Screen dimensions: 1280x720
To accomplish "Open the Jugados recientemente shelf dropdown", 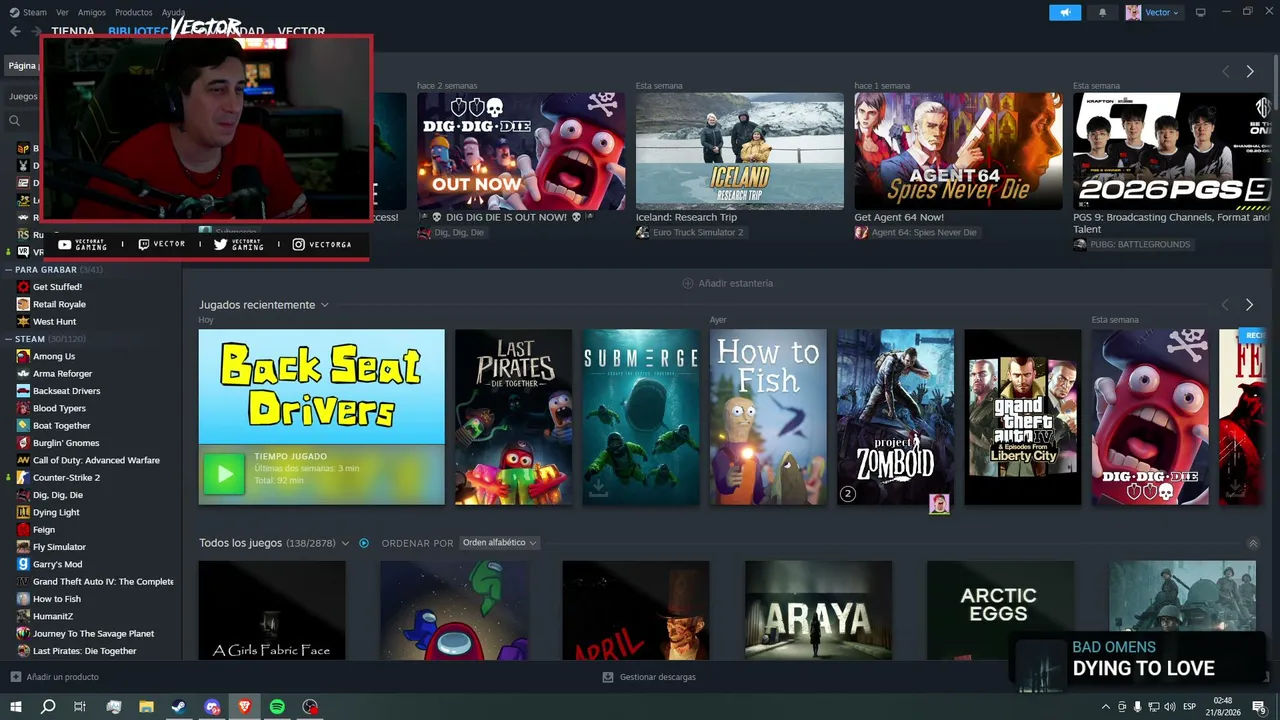I will click(x=324, y=305).
